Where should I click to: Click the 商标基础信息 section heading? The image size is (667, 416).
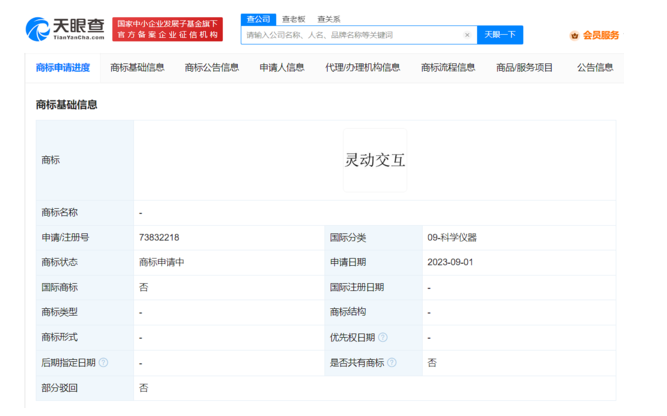(x=66, y=105)
